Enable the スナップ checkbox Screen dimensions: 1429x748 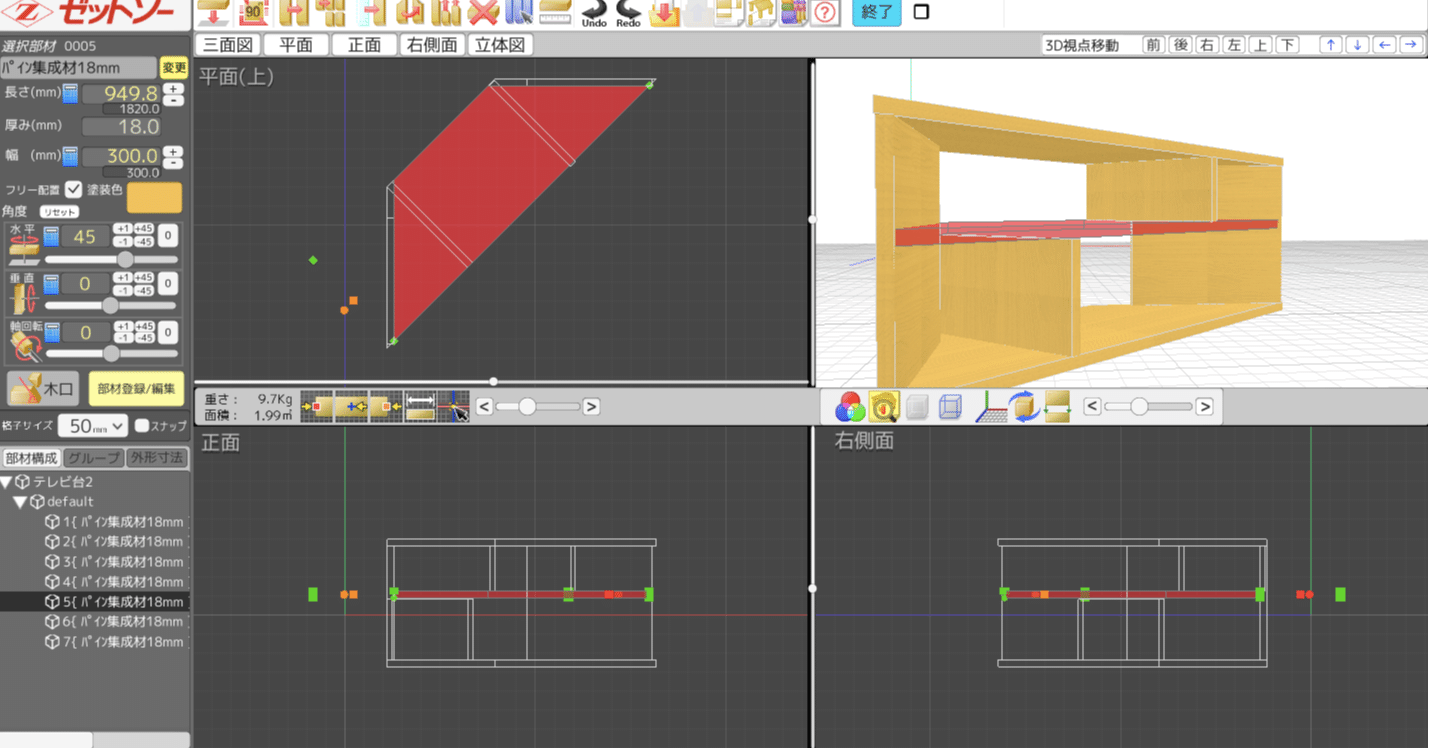(x=142, y=426)
